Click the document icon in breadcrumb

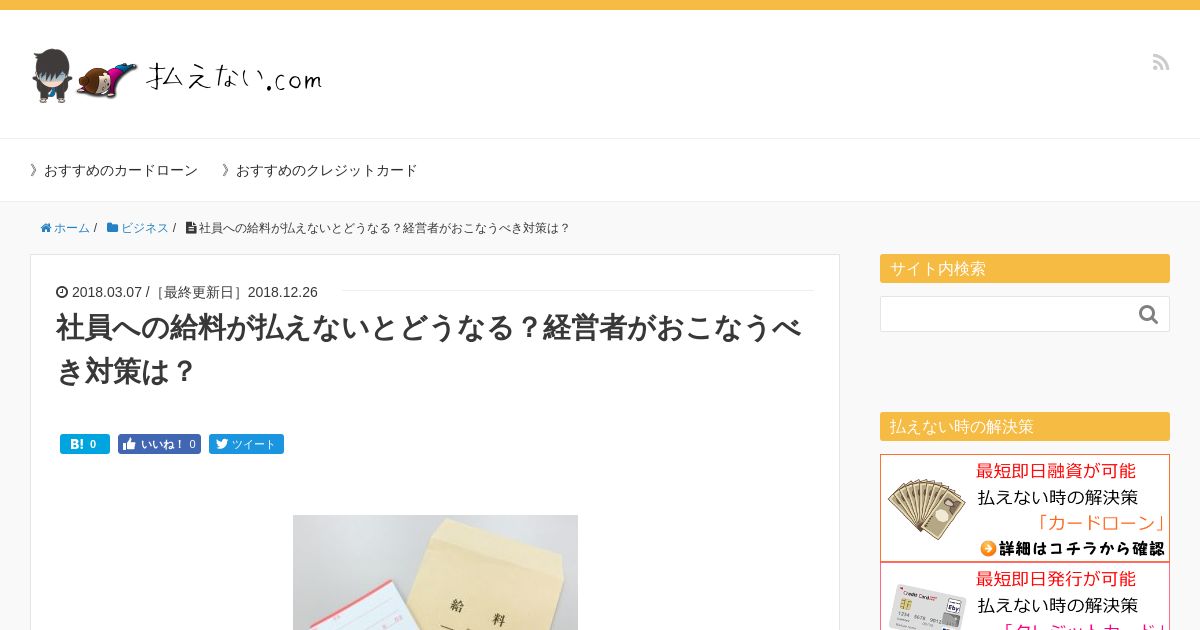click(x=191, y=228)
